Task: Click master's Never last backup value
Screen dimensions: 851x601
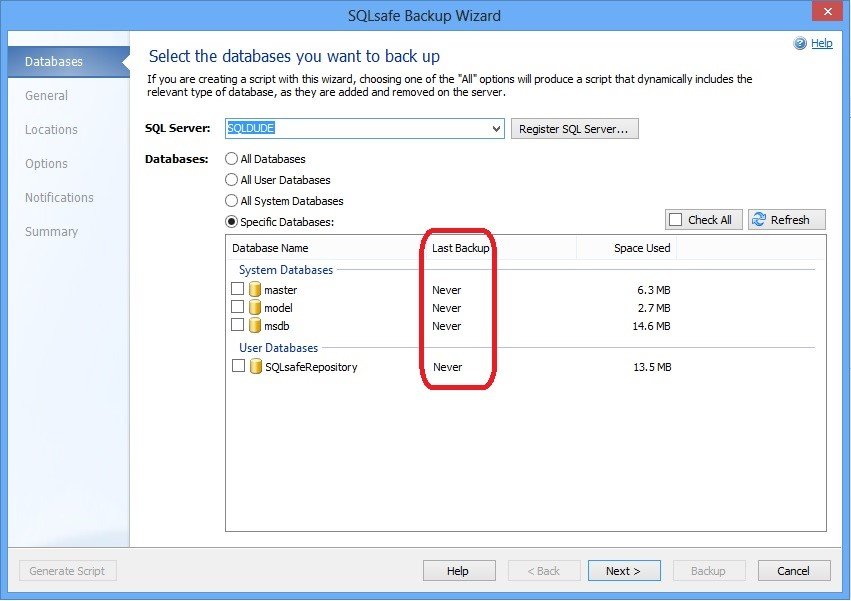Action: [447, 290]
